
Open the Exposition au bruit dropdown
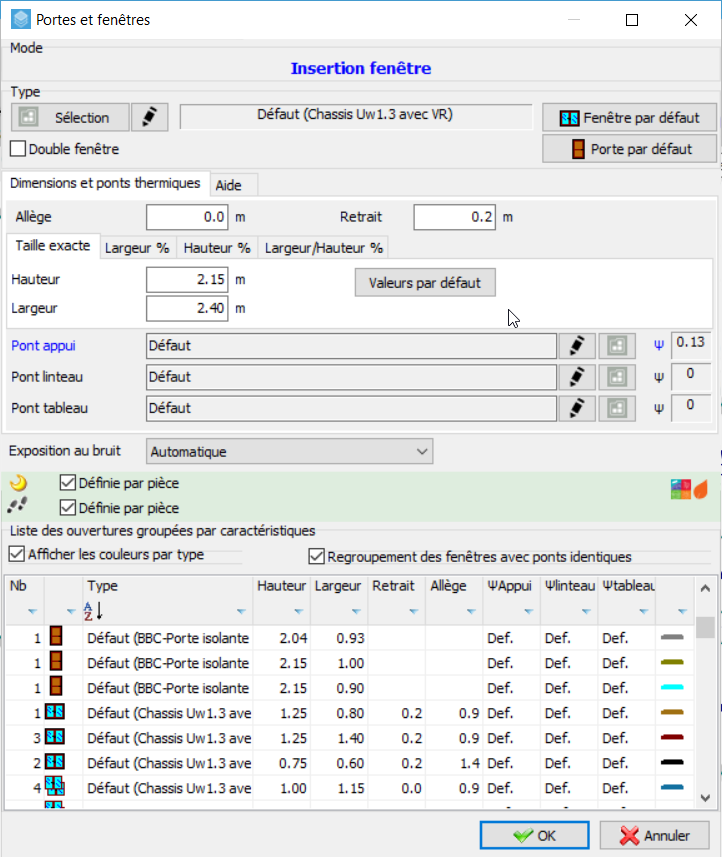(x=290, y=451)
